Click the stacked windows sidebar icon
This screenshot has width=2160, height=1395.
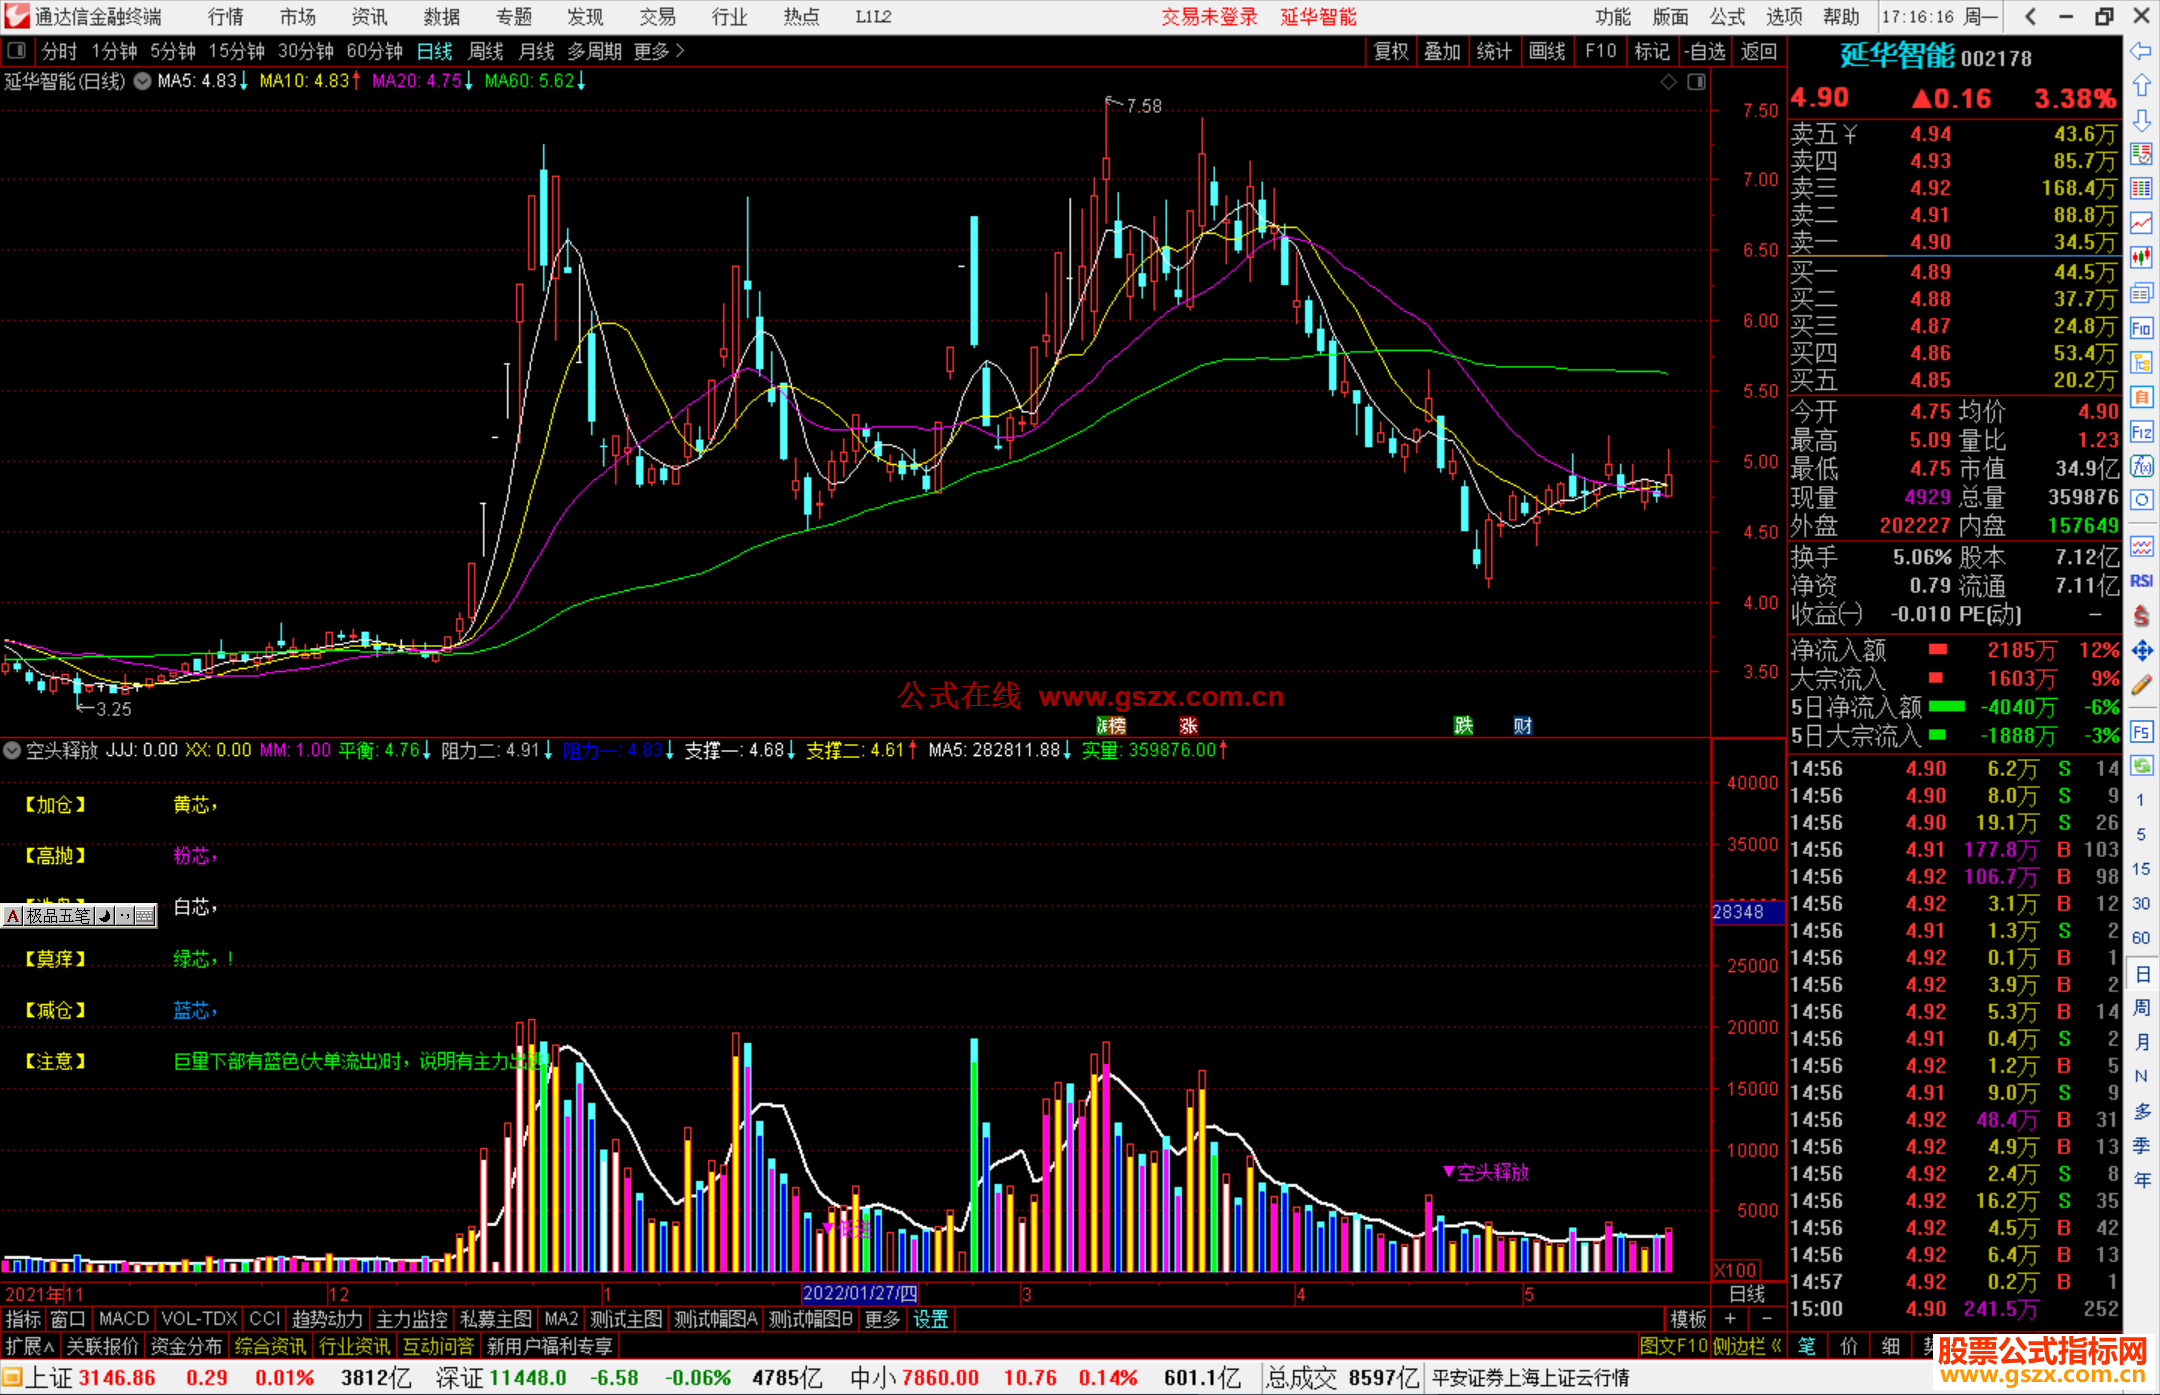point(2141,293)
